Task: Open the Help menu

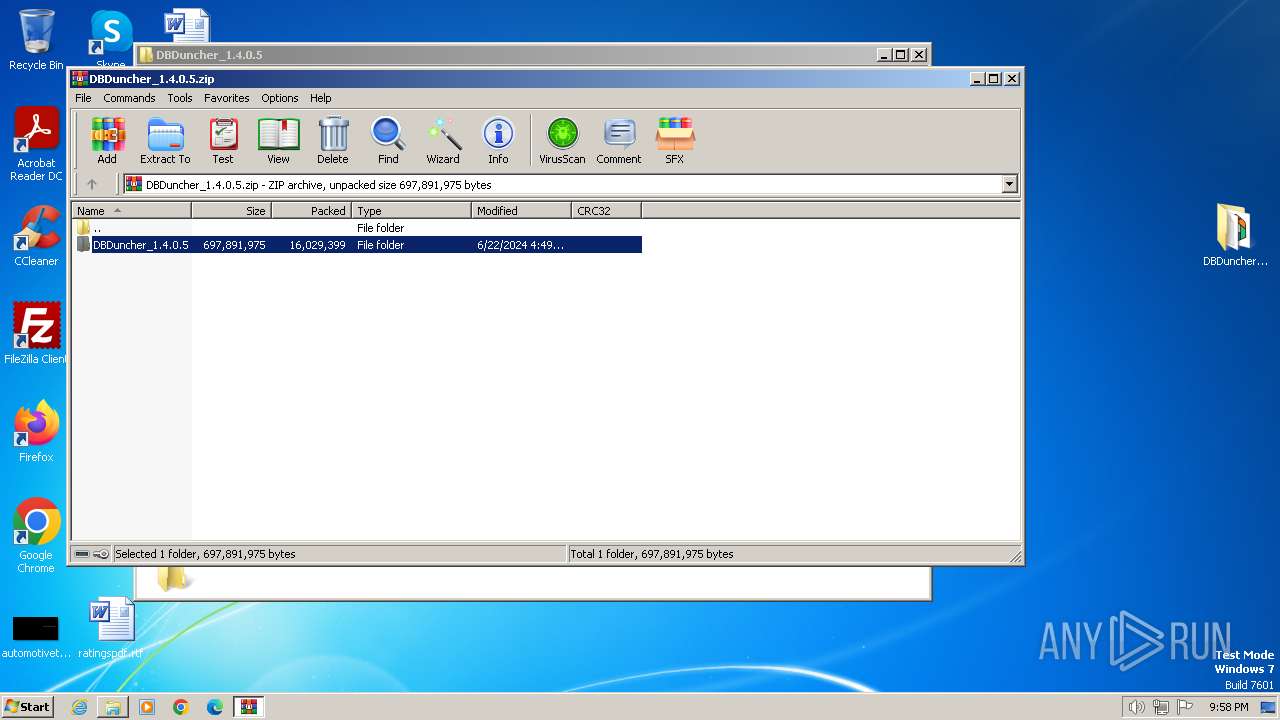Action: point(320,98)
